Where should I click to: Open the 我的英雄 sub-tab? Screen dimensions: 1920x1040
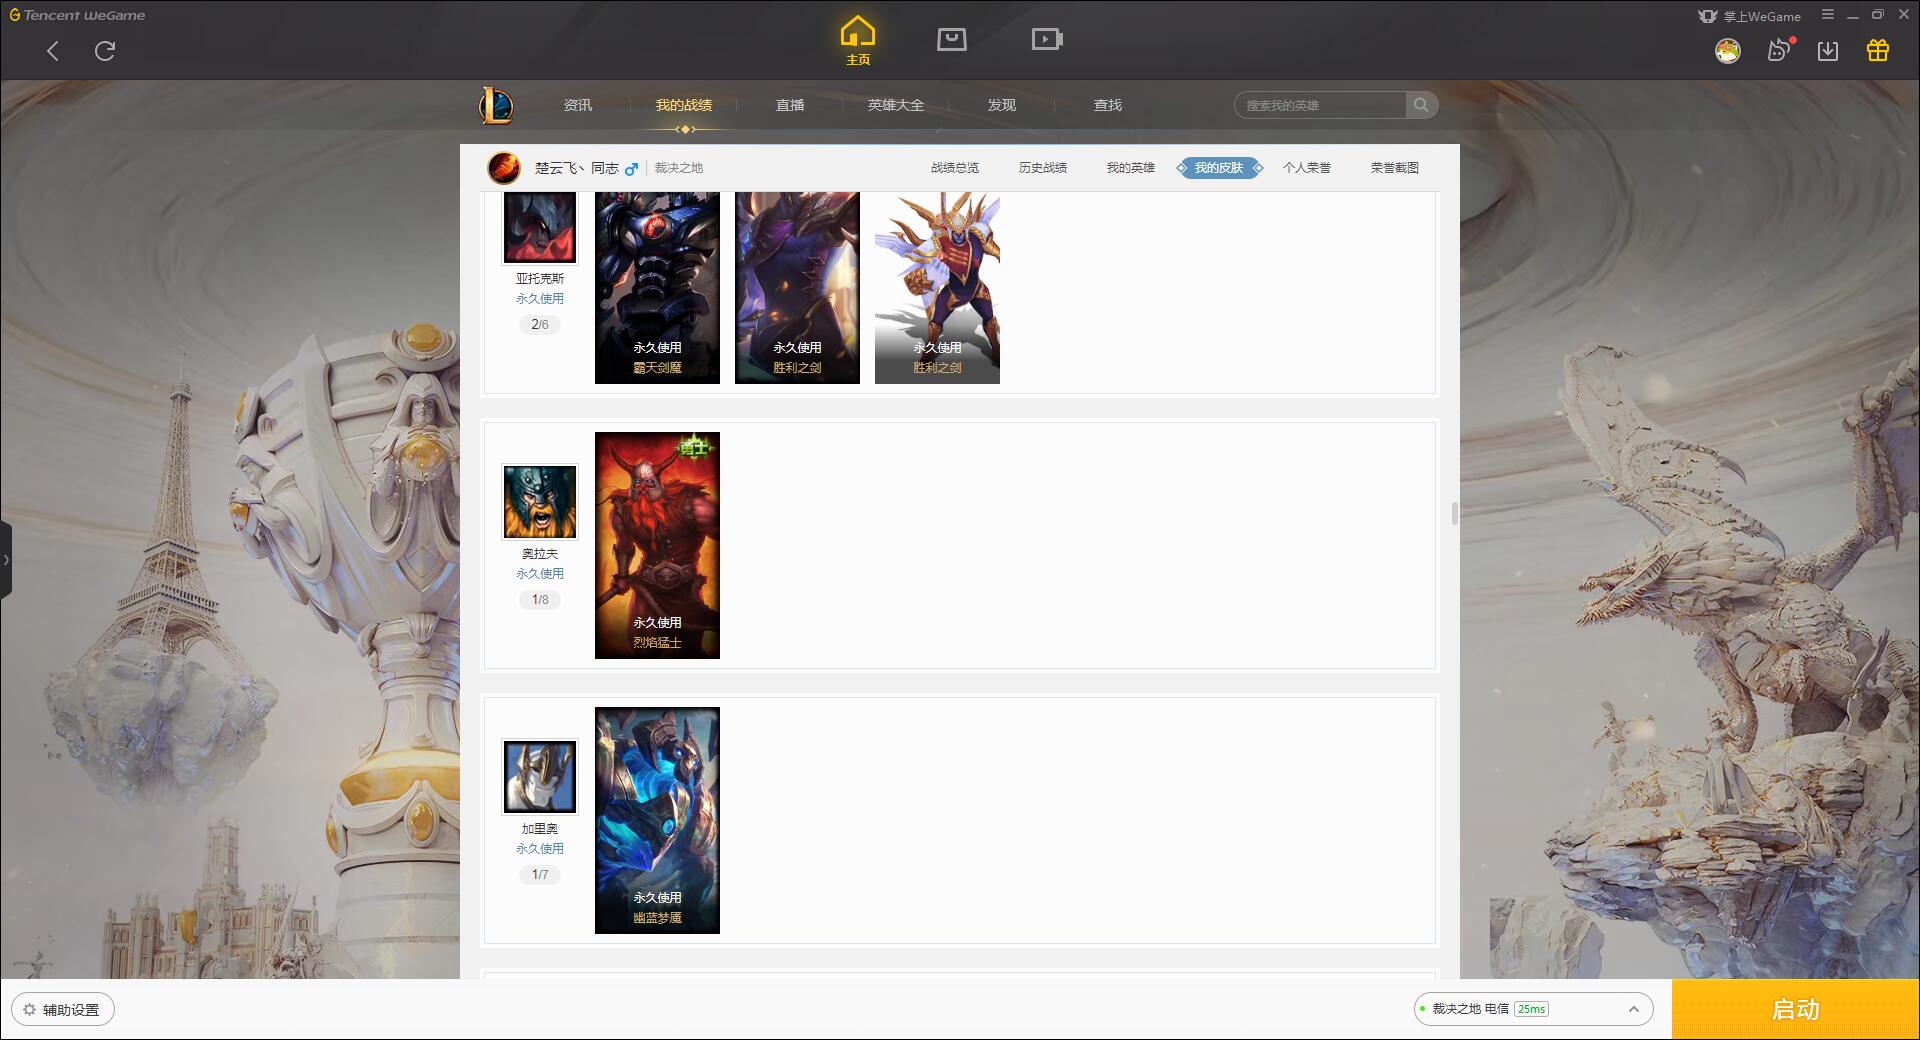[1131, 168]
